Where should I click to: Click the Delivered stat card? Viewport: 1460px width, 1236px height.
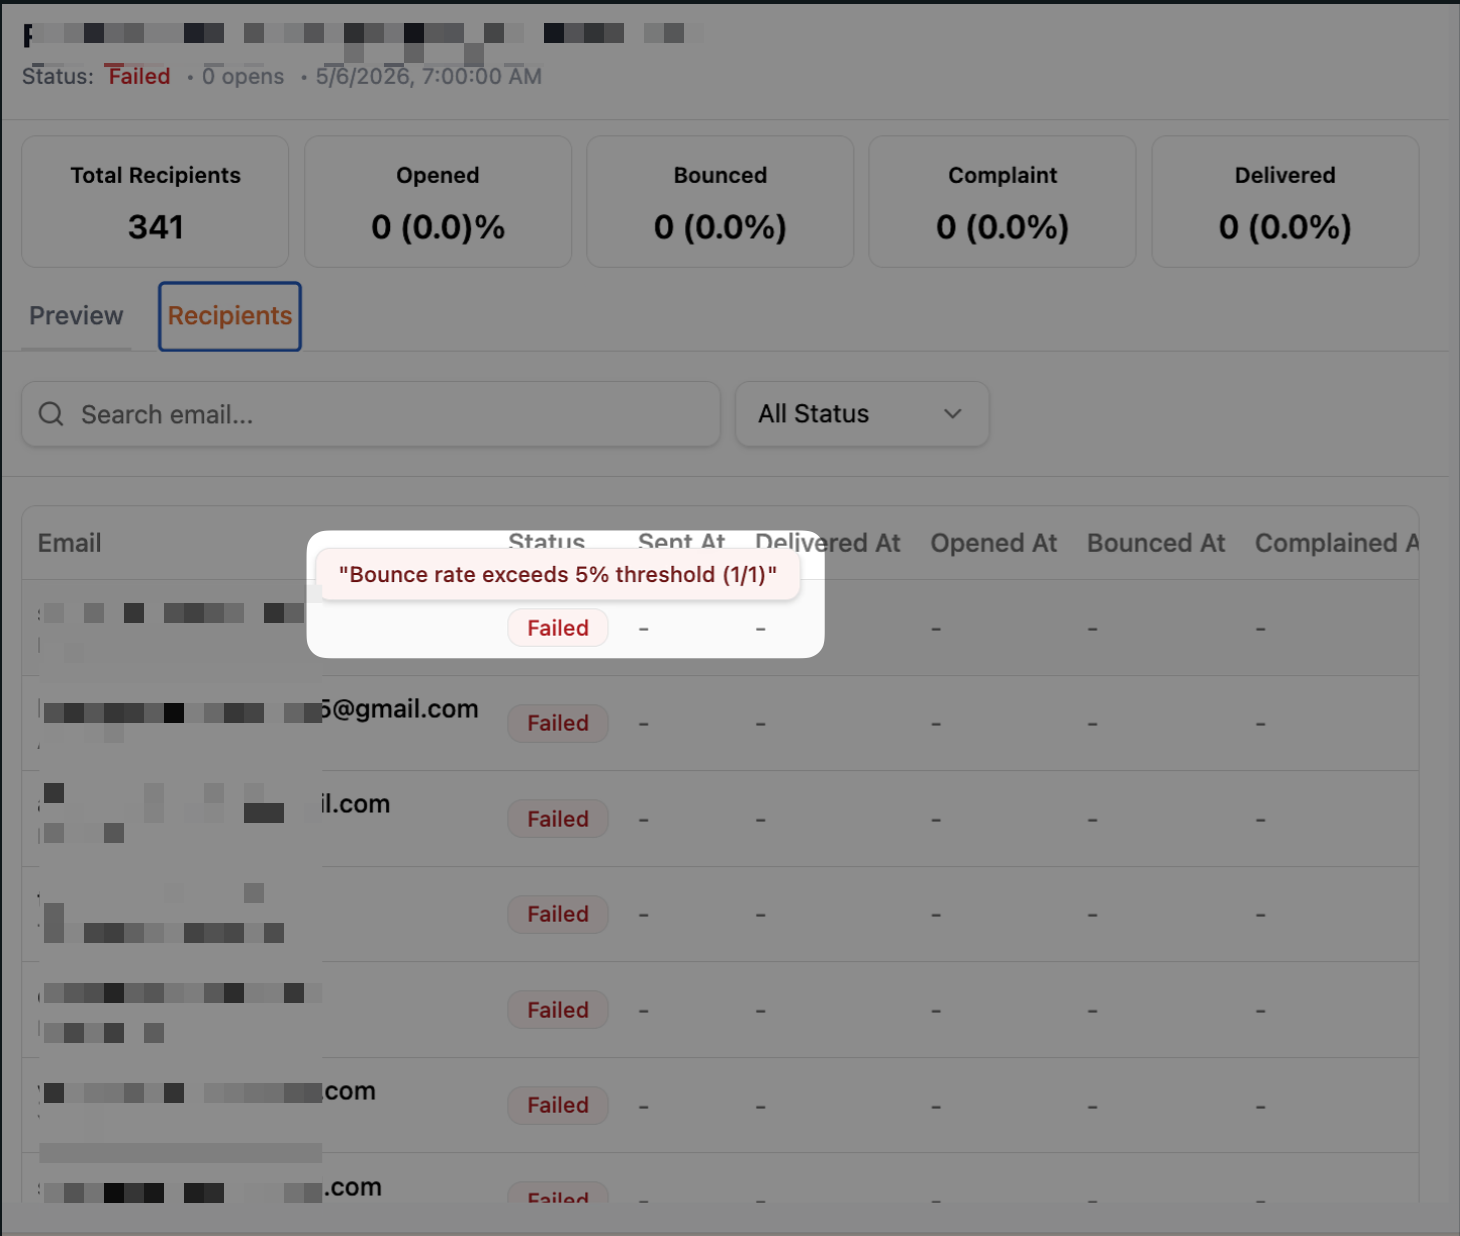coord(1285,202)
